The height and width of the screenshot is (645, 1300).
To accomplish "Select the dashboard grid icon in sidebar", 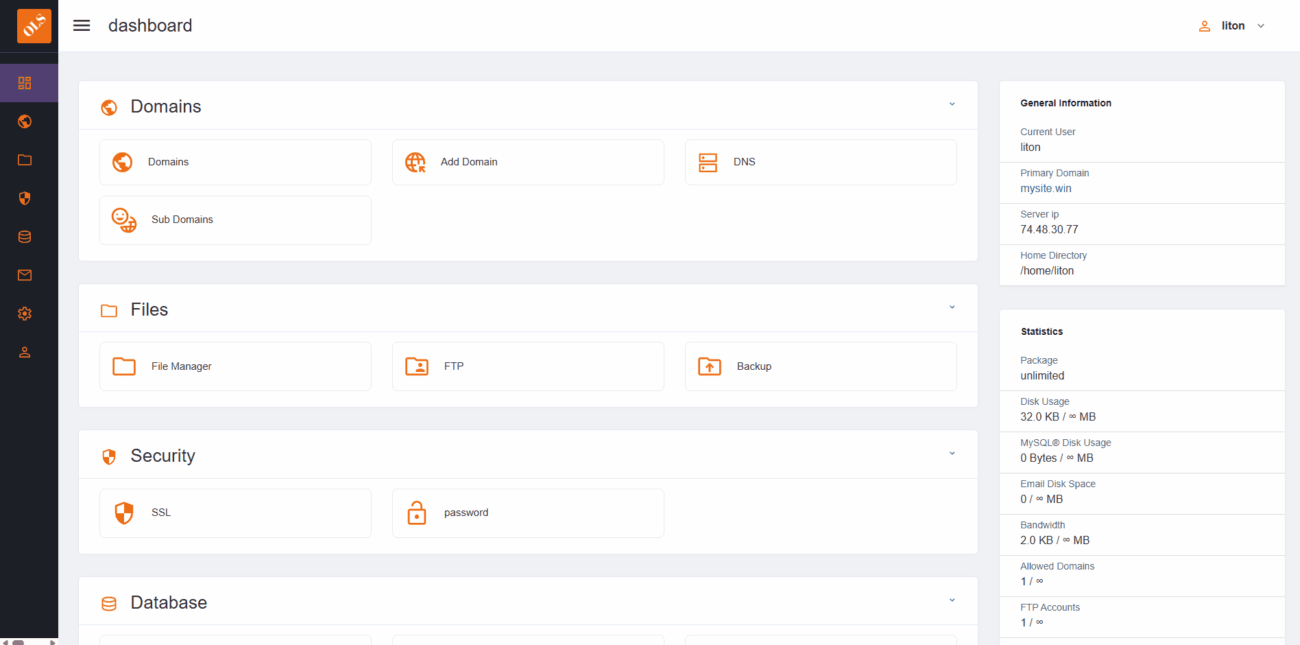I will click(24, 83).
